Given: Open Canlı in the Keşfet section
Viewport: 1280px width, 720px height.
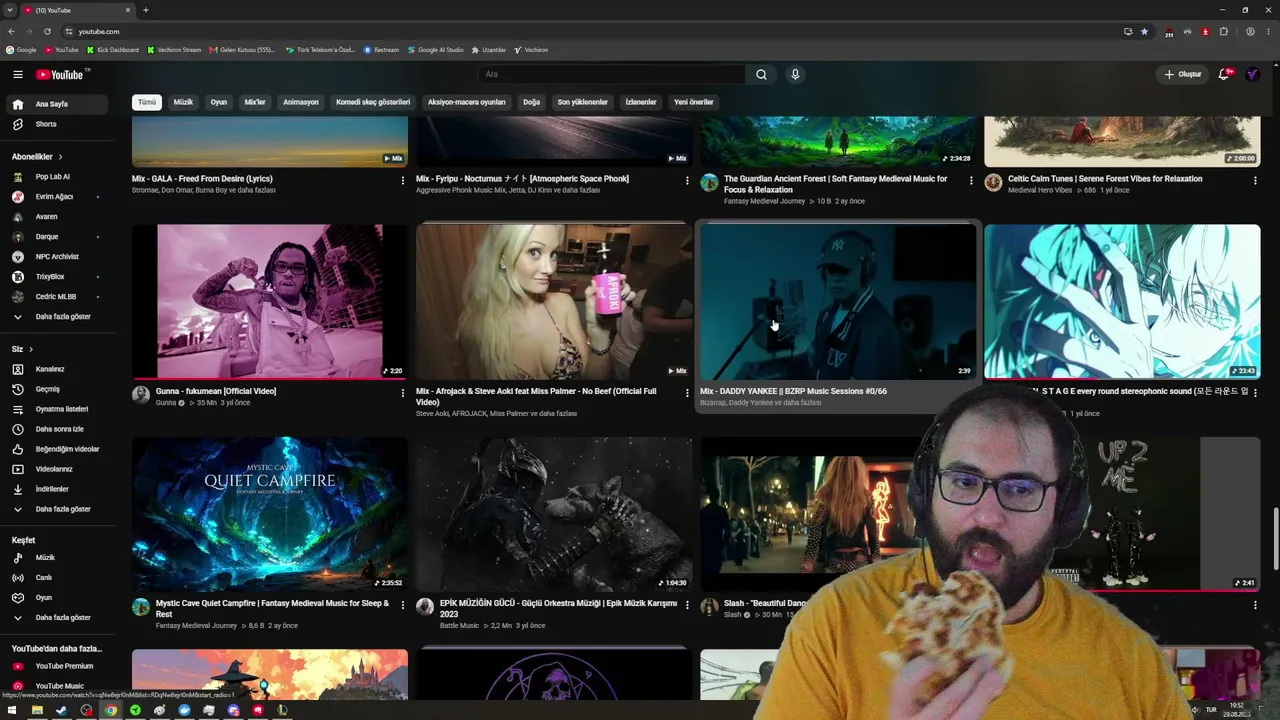Looking at the screenshot, I should [55, 577].
